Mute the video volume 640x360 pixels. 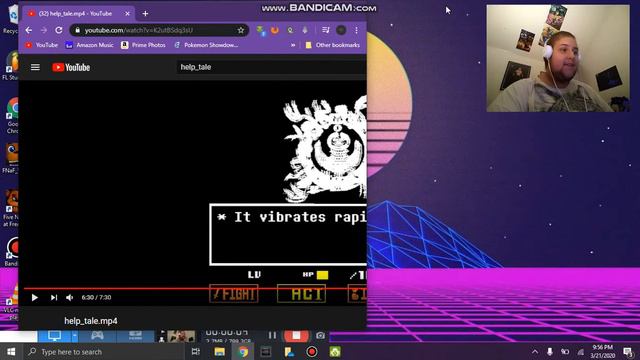(70, 298)
